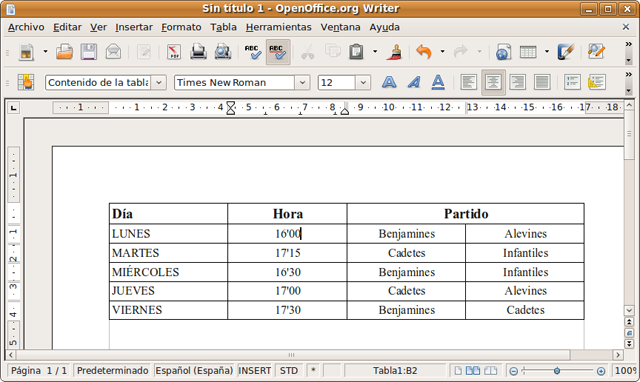Apply Underline with the underlined A icon
The height and width of the screenshot is (382, 640).
(438, 82)
